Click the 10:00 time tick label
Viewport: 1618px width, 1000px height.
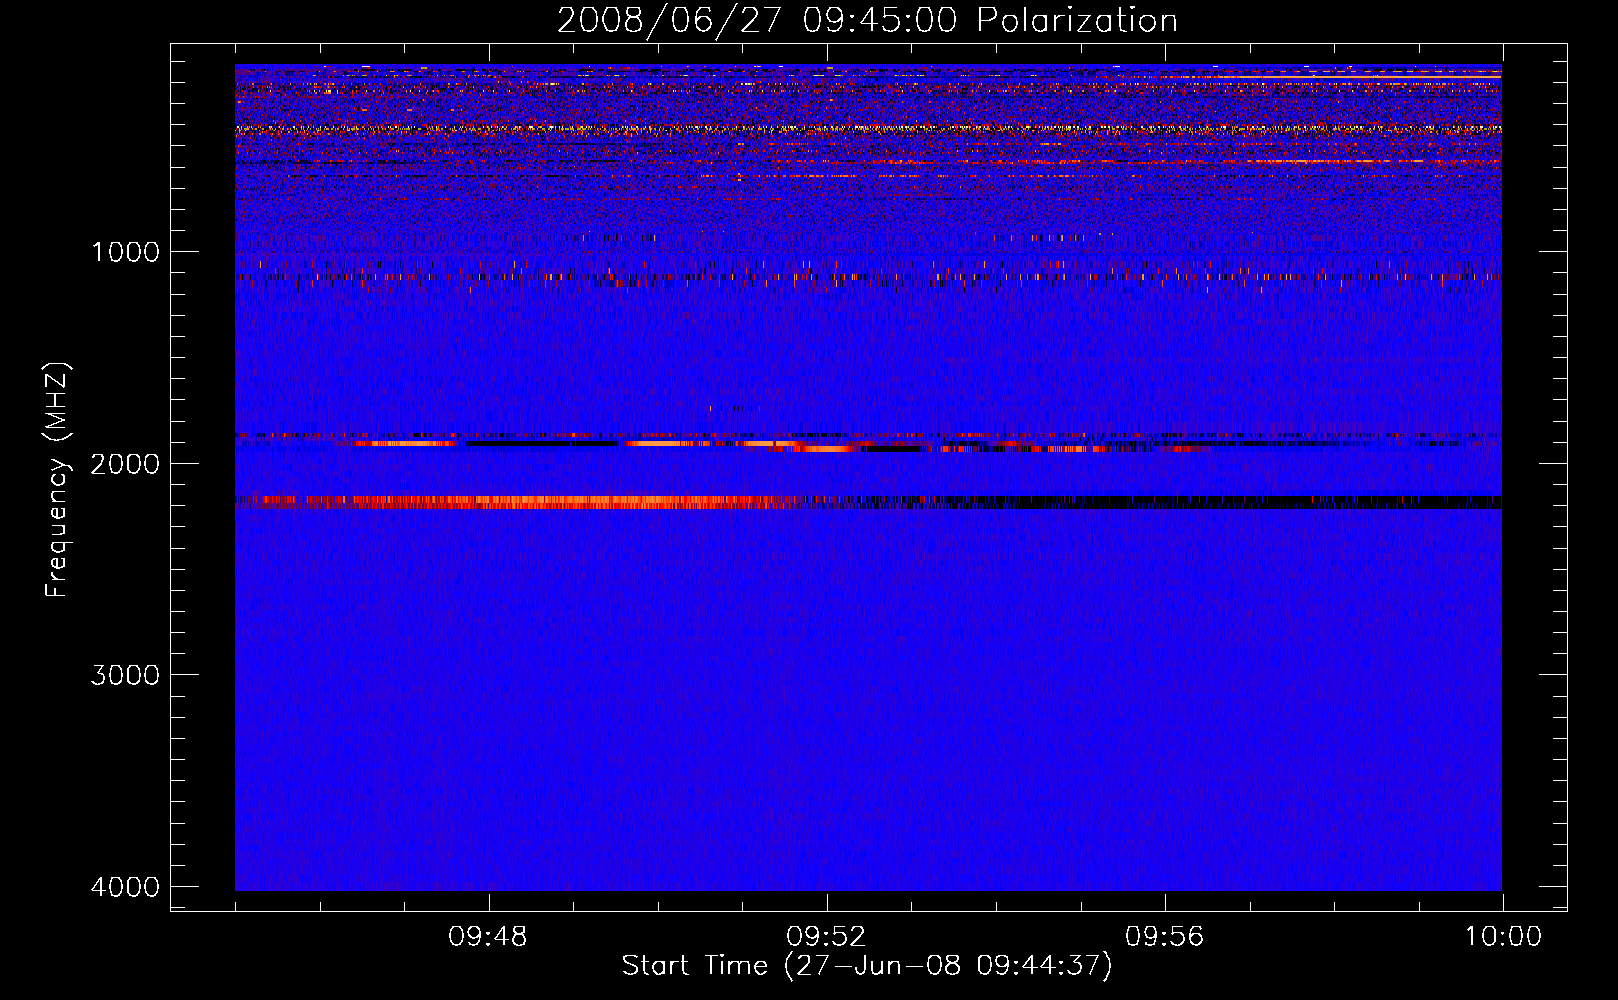(1503, 937)
